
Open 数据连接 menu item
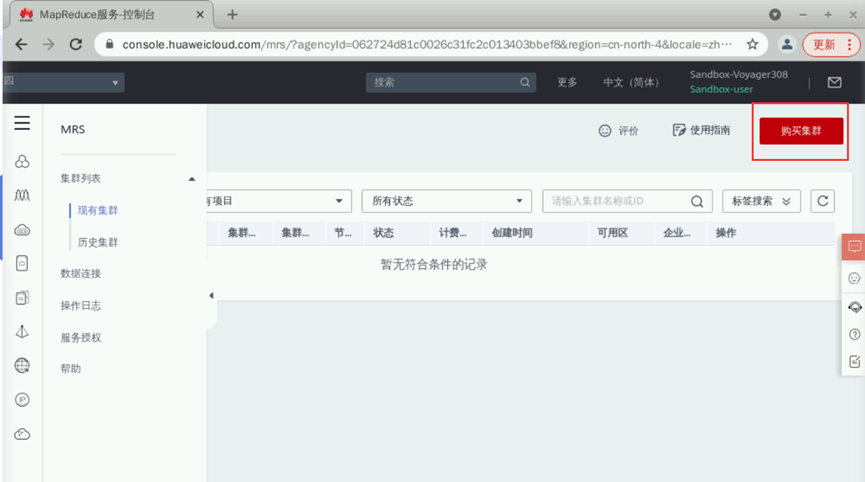[x=81, y=273]
